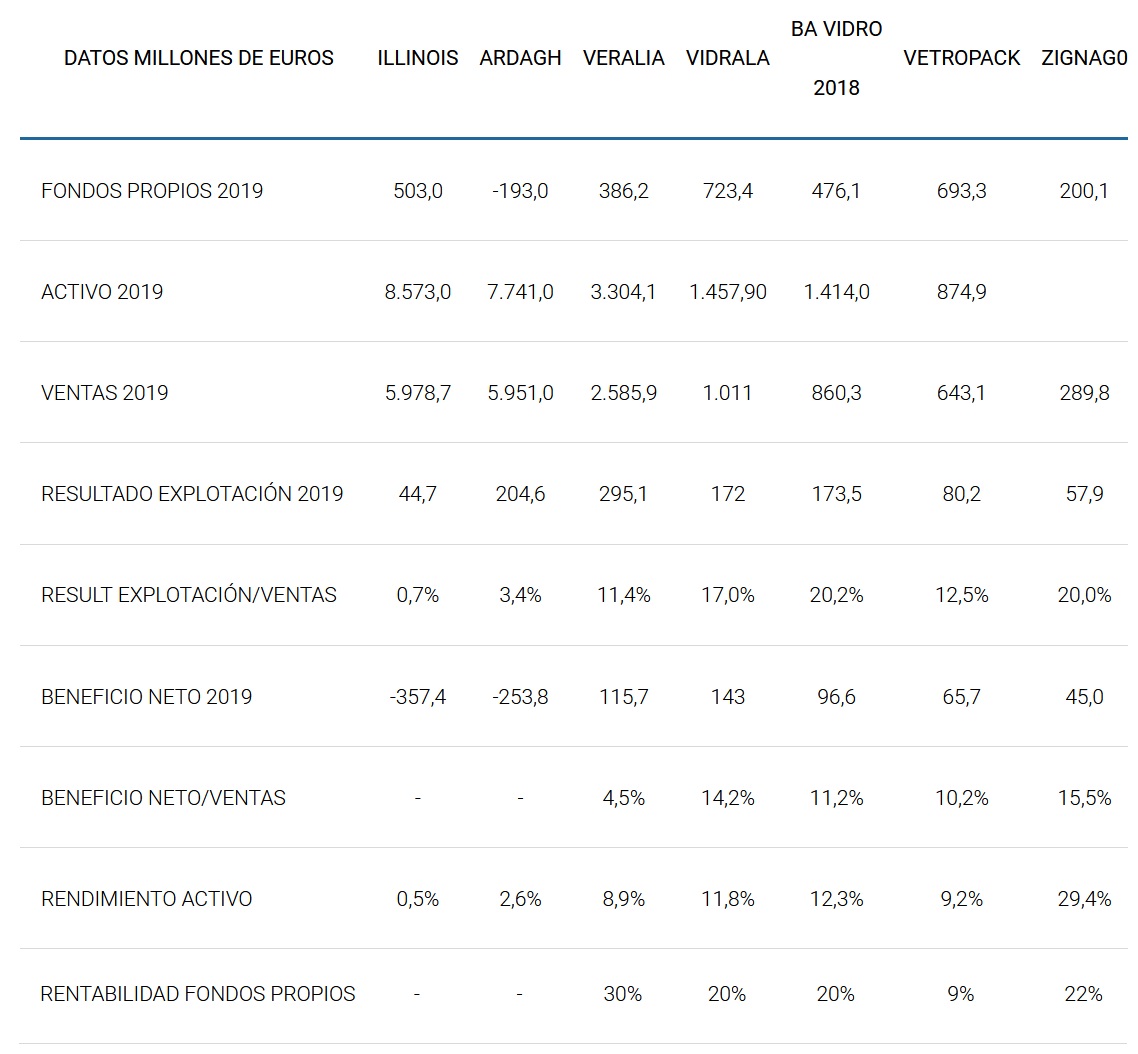Click the RENTABILIDAD FONDOS PROPIOS row label
This screenshot has width=1138, height=1054.
tap(198, 994)
